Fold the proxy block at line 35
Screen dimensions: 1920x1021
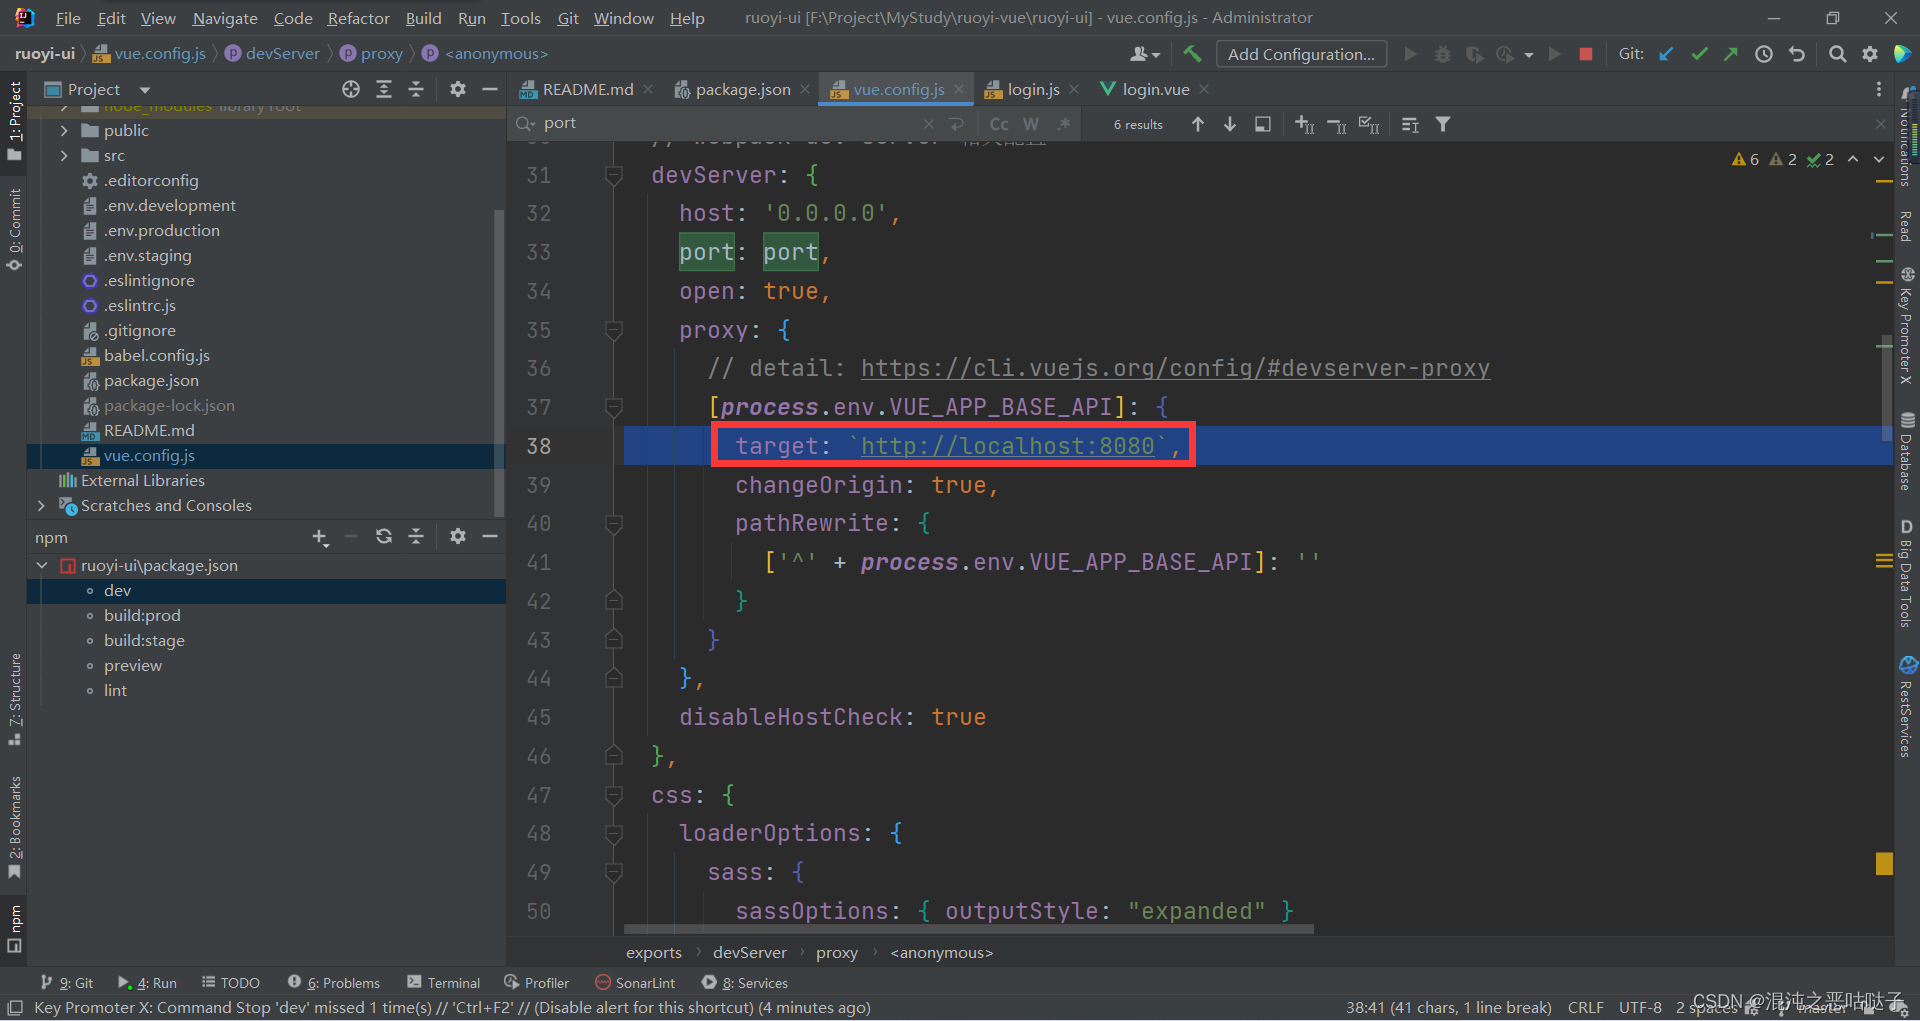point(614,330)
